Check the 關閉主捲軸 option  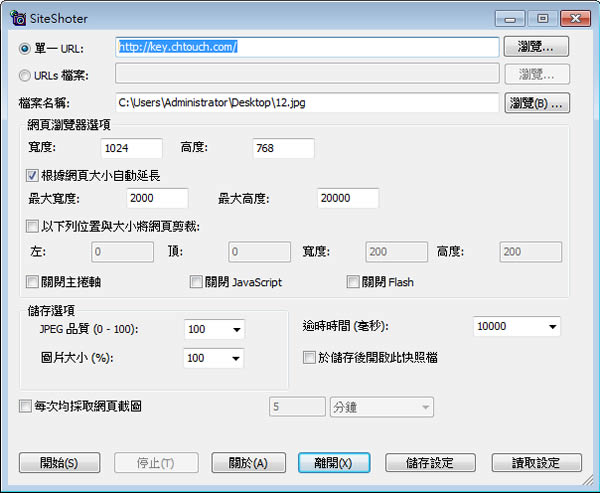(32, 282)
